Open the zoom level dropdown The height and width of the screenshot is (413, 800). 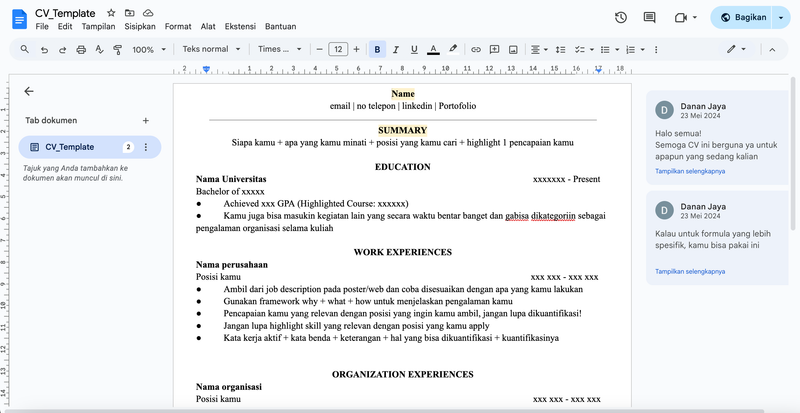point(149,50)
